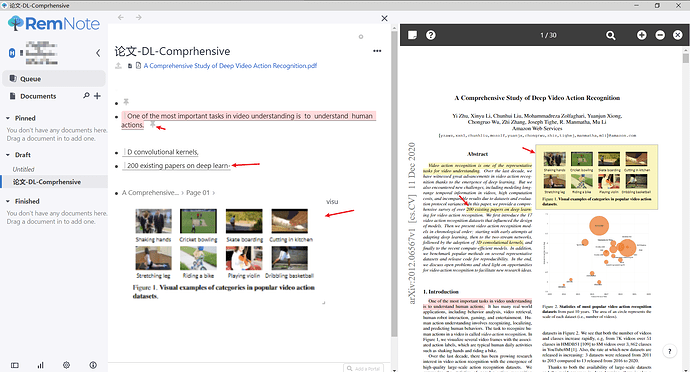Viewport: 690px width, 372px height.
Task: Click the upload icon below the title
Action: tap(118, 66)
